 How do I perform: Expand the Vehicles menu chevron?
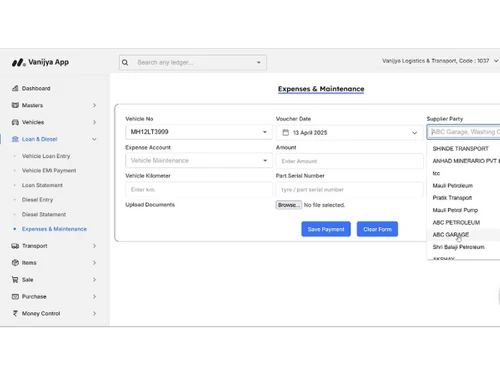click(94, 122)
